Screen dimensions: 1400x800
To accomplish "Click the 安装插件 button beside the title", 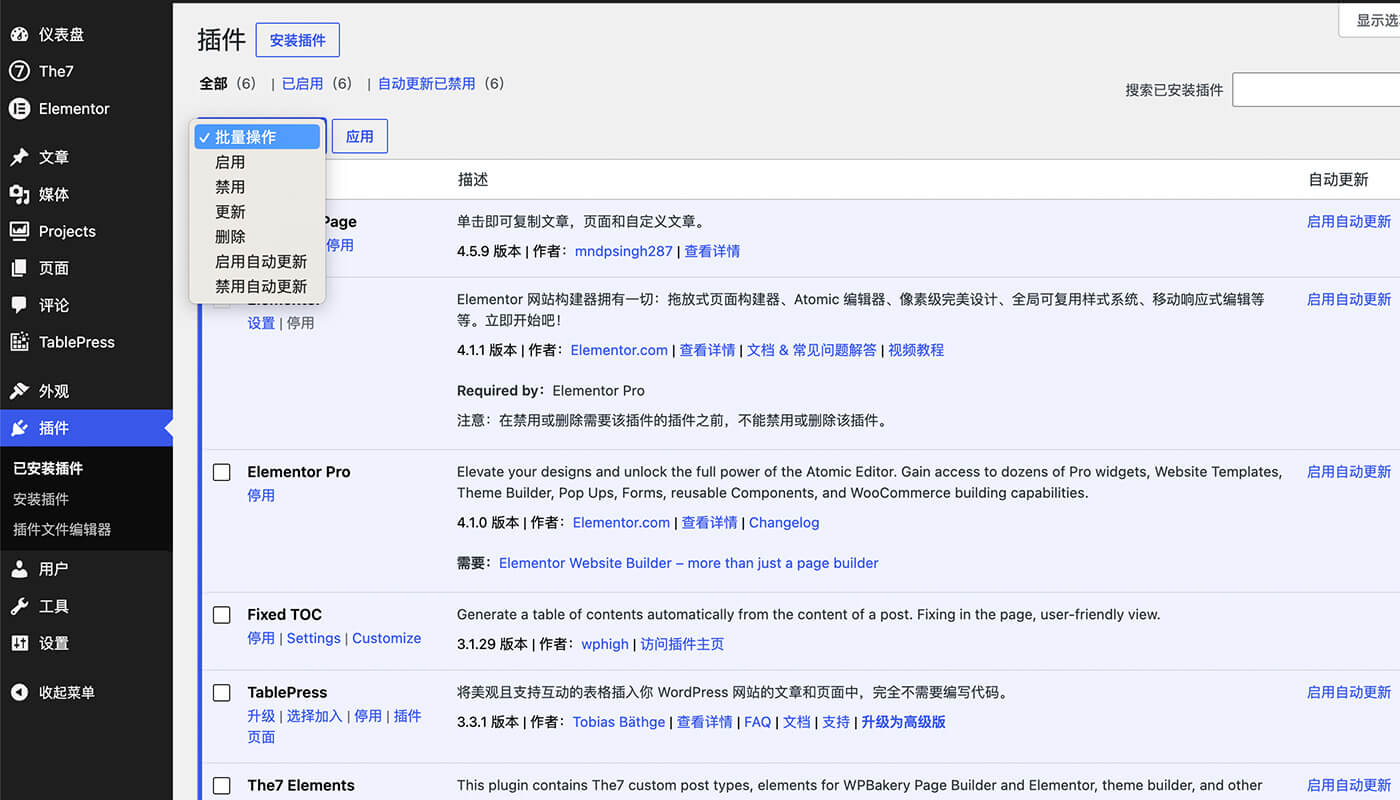I will point(298,40).
